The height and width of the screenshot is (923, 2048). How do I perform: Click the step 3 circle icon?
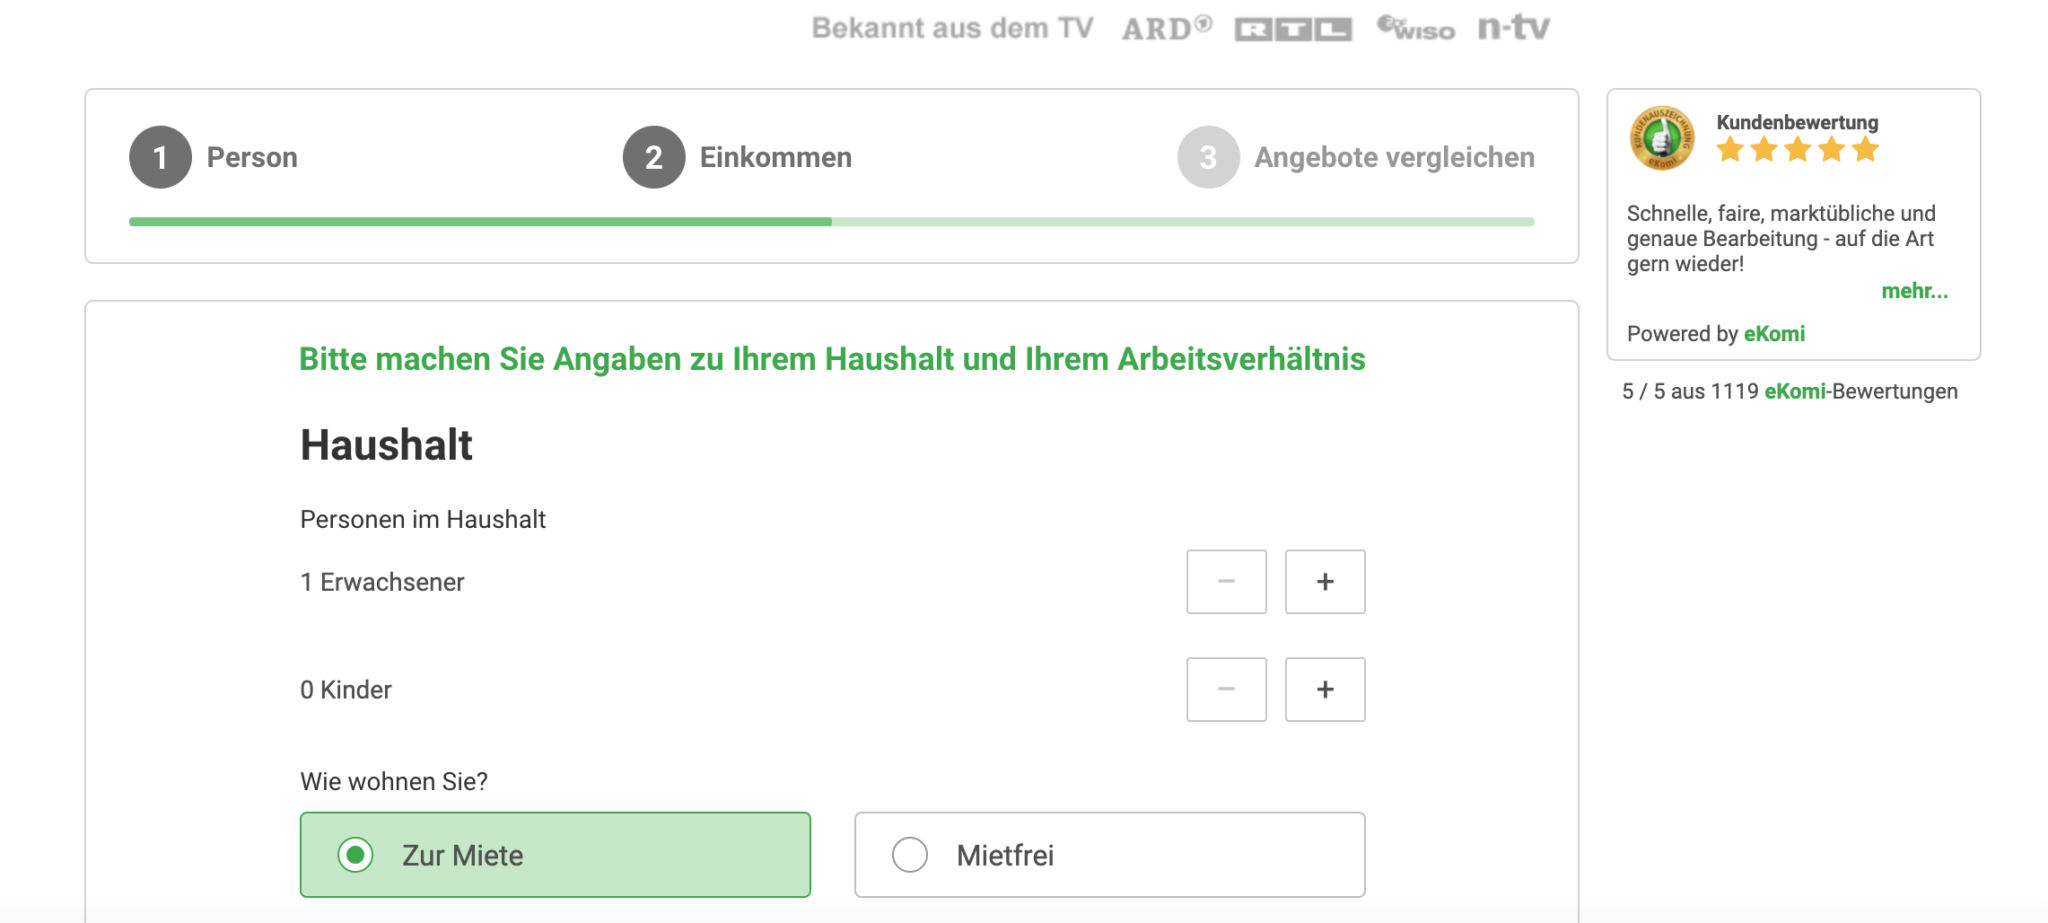[1208, 156]
